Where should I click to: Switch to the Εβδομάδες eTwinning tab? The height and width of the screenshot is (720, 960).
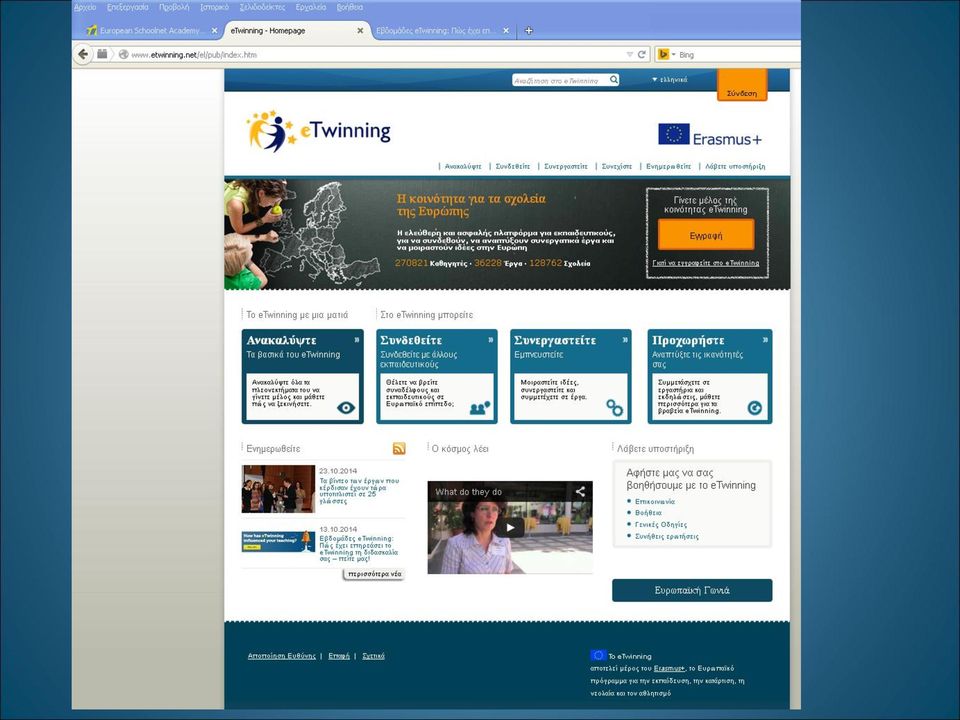[442, 31]
